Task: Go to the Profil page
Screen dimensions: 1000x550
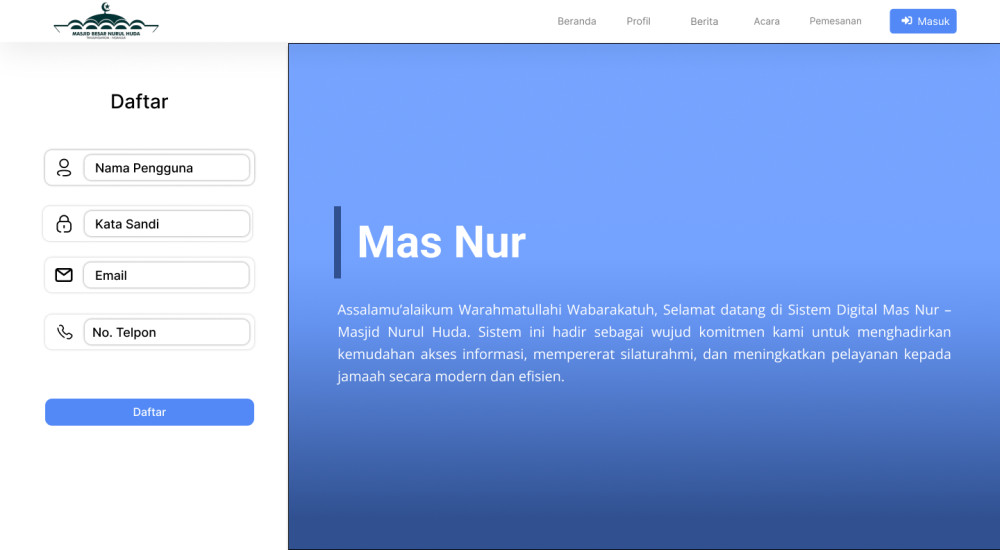Action: (638, 21)
